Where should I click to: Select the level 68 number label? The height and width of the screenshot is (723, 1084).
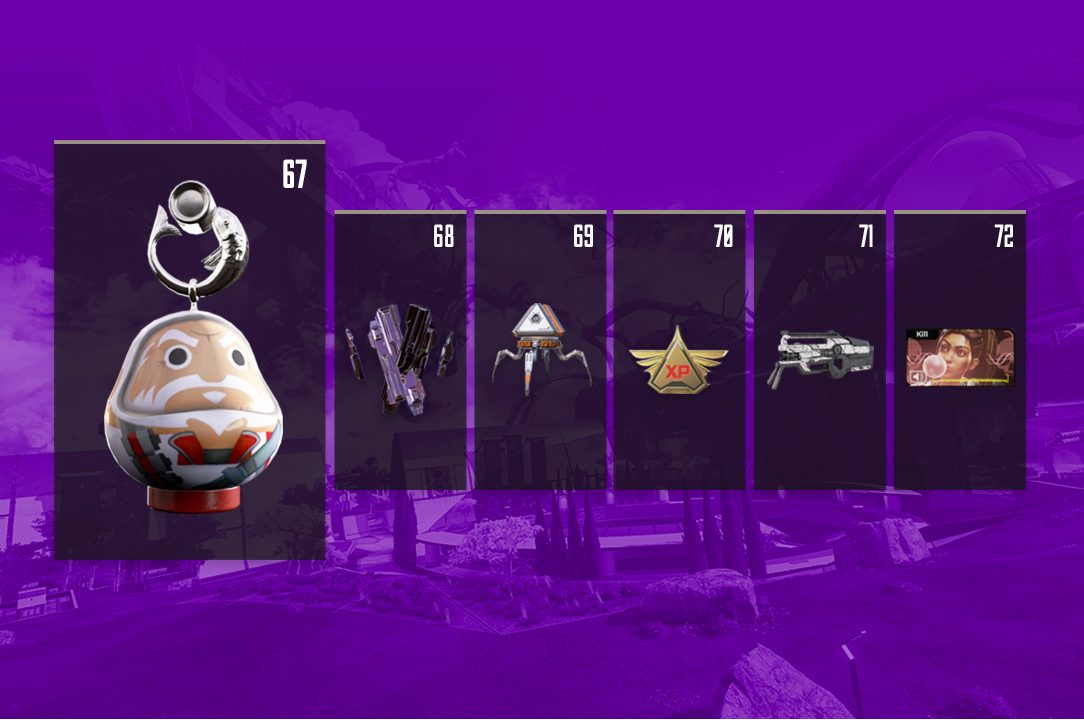pyautogui.click(x=444, y=236)
